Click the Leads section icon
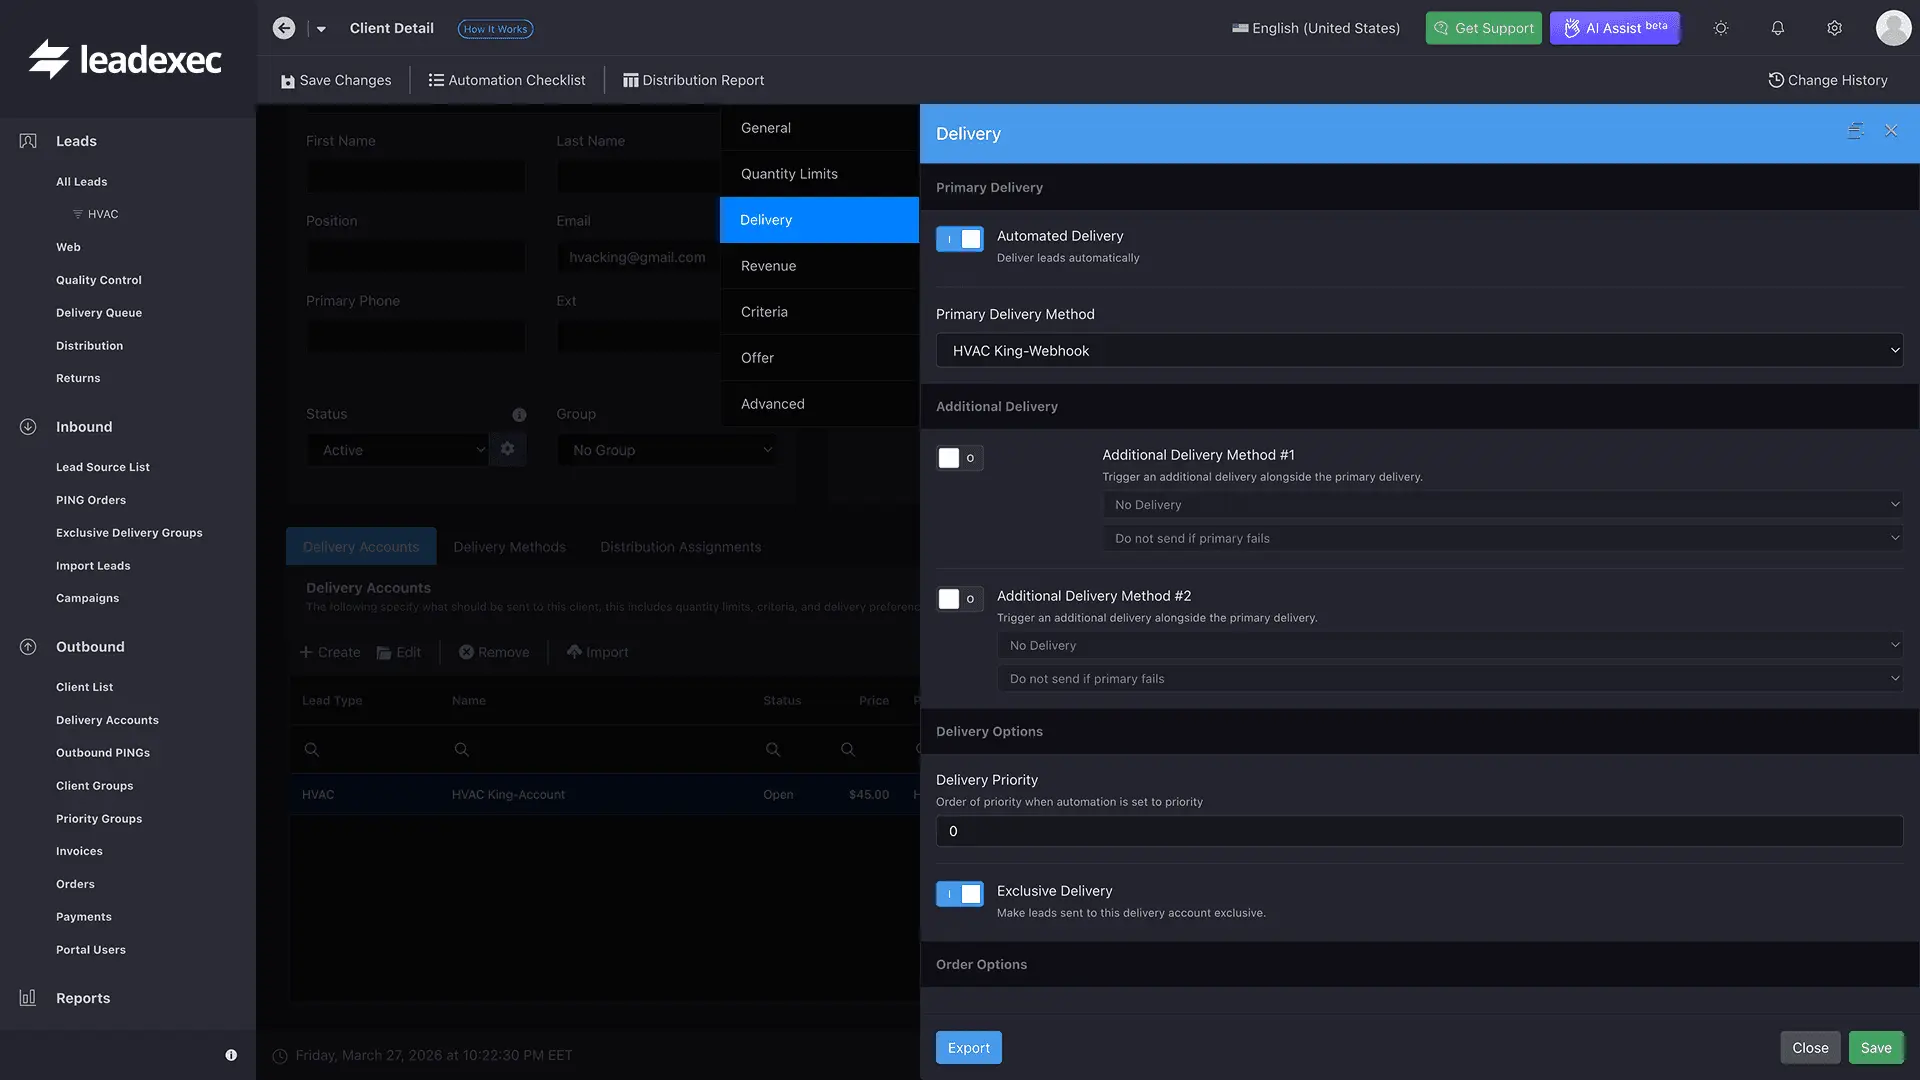 tap(28, 141)
